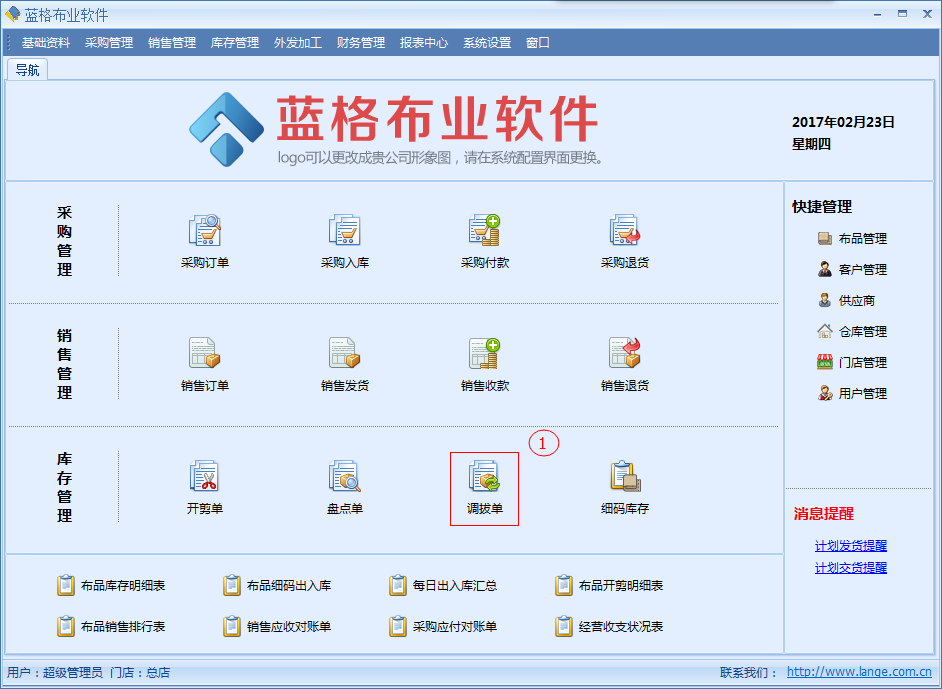Open the 基础资料 menu
The height and width of the screenshot is (689, 942).
click(x=46, y=43)
